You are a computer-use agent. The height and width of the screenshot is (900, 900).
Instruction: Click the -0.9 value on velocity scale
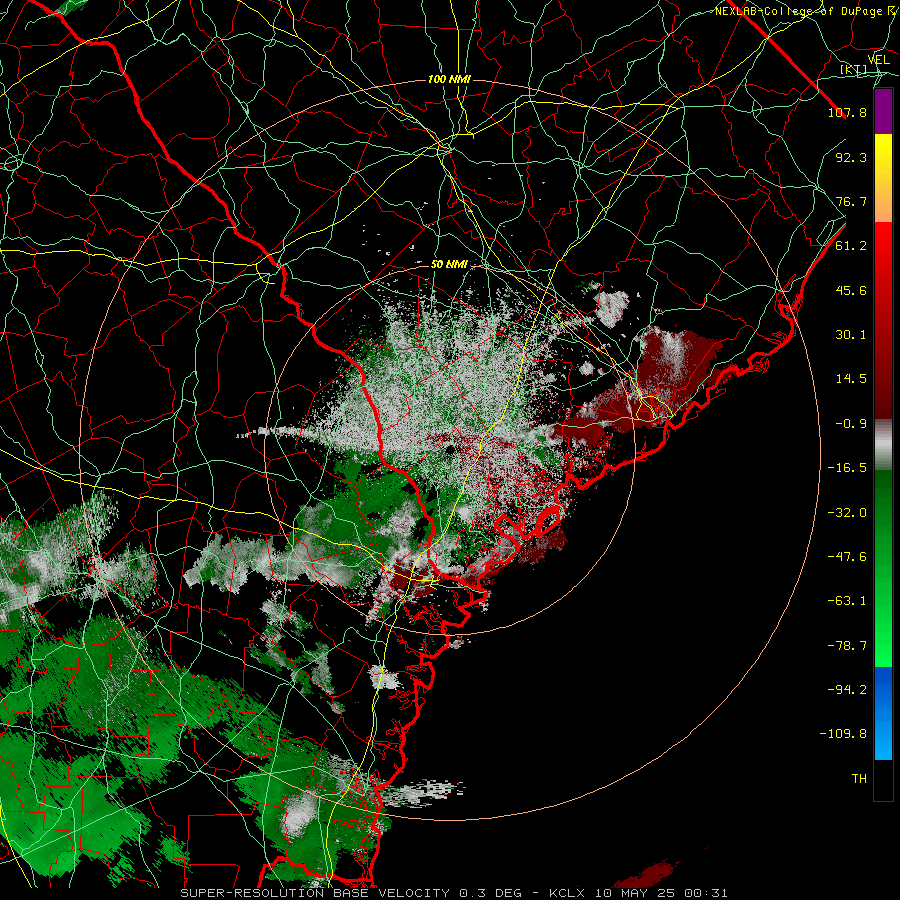click(851, 424)
